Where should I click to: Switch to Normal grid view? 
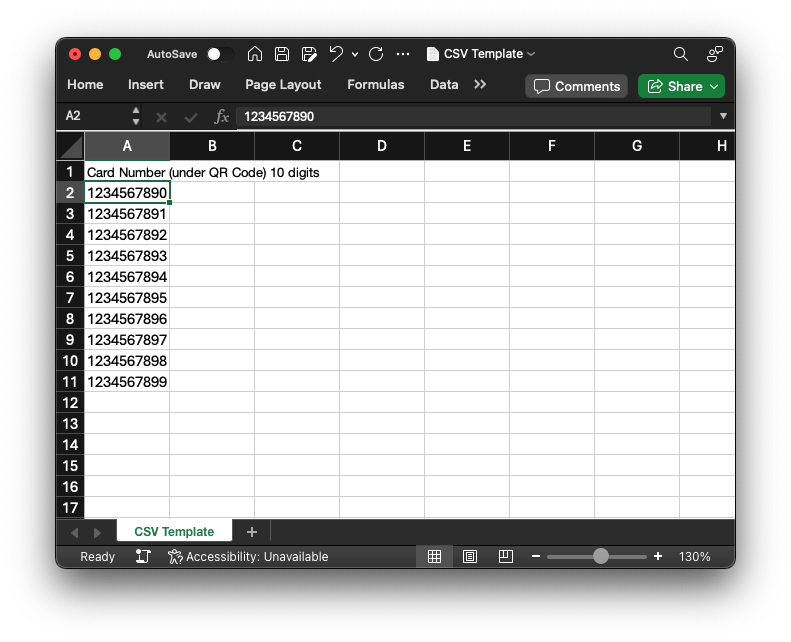(434, 557)
